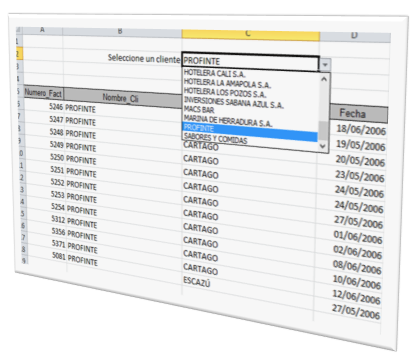The height and width of the screenshot is (363, 414).
Task: Choose HOTELERA LOS POZOS S.A. option
Action: [x=225, y=92]
